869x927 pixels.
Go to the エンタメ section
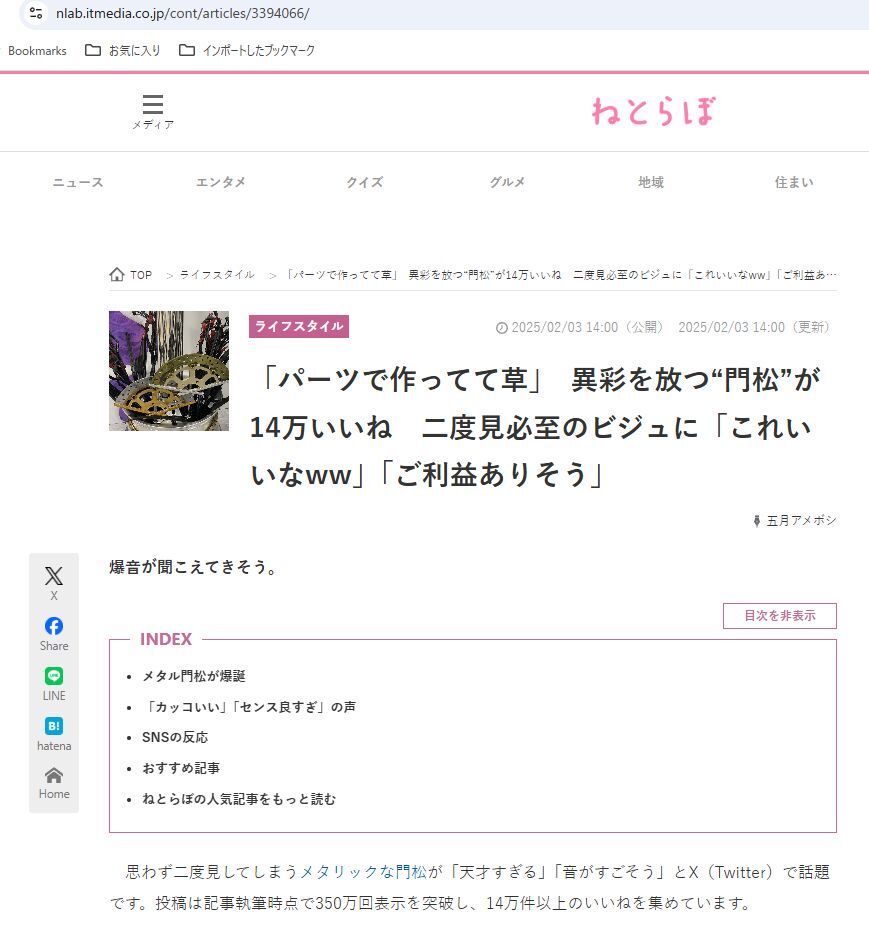pyautogui.click(x=221, y=182)
